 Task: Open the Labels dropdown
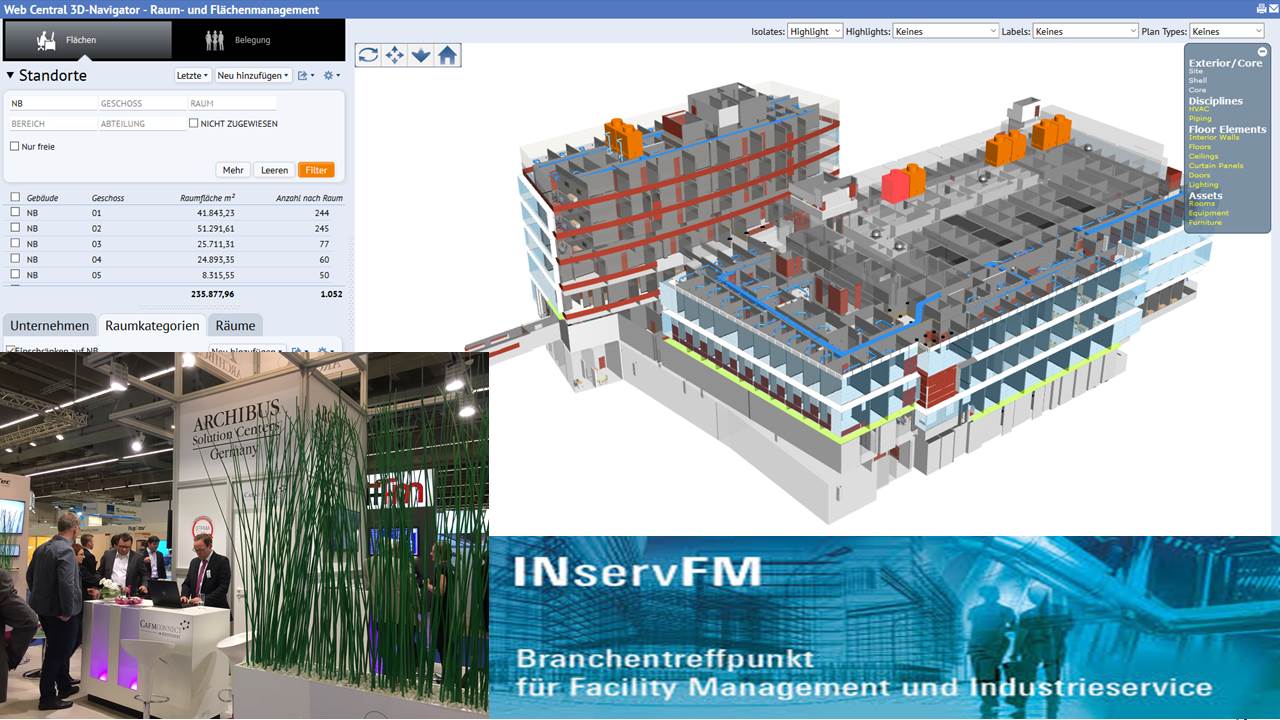[x=1085, y=31]
